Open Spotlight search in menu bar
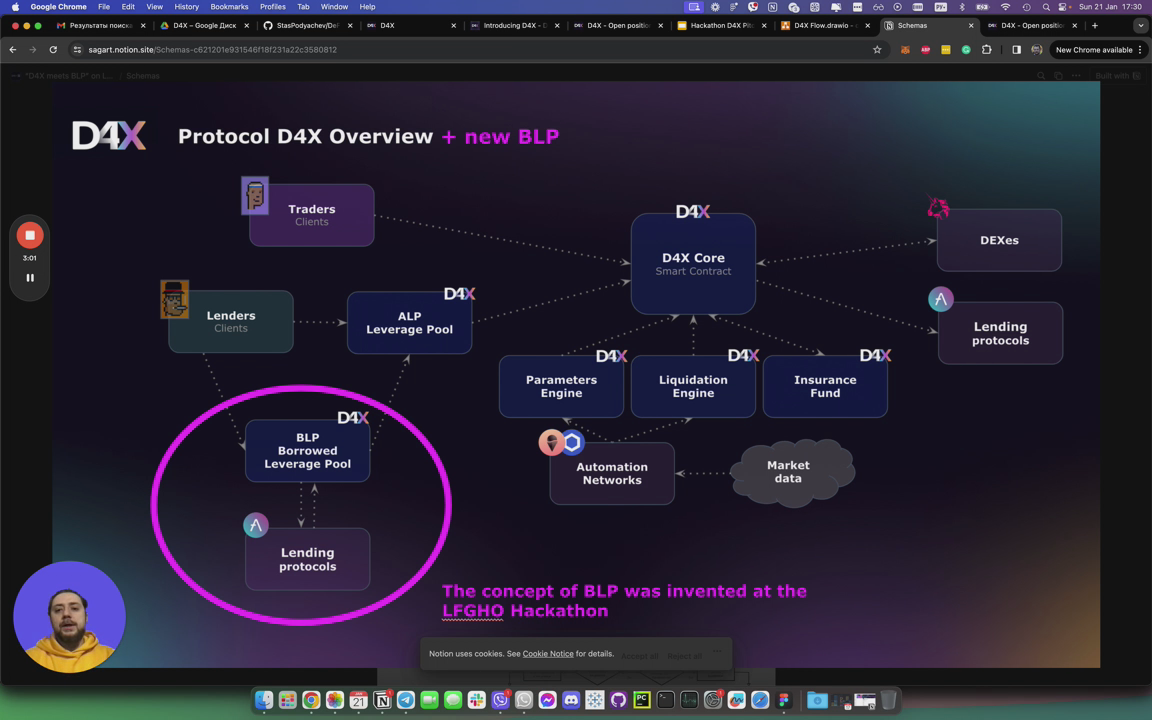The height and width of the screenshot is (720, 1152). coord(1046,7)
